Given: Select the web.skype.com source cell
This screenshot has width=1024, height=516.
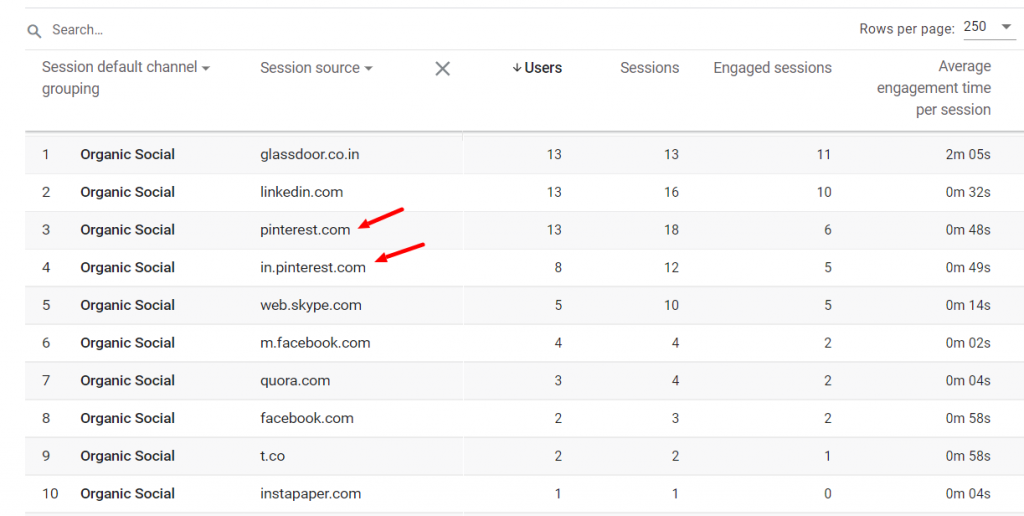Looking at the screenshot, I should [x=311, y=305].
